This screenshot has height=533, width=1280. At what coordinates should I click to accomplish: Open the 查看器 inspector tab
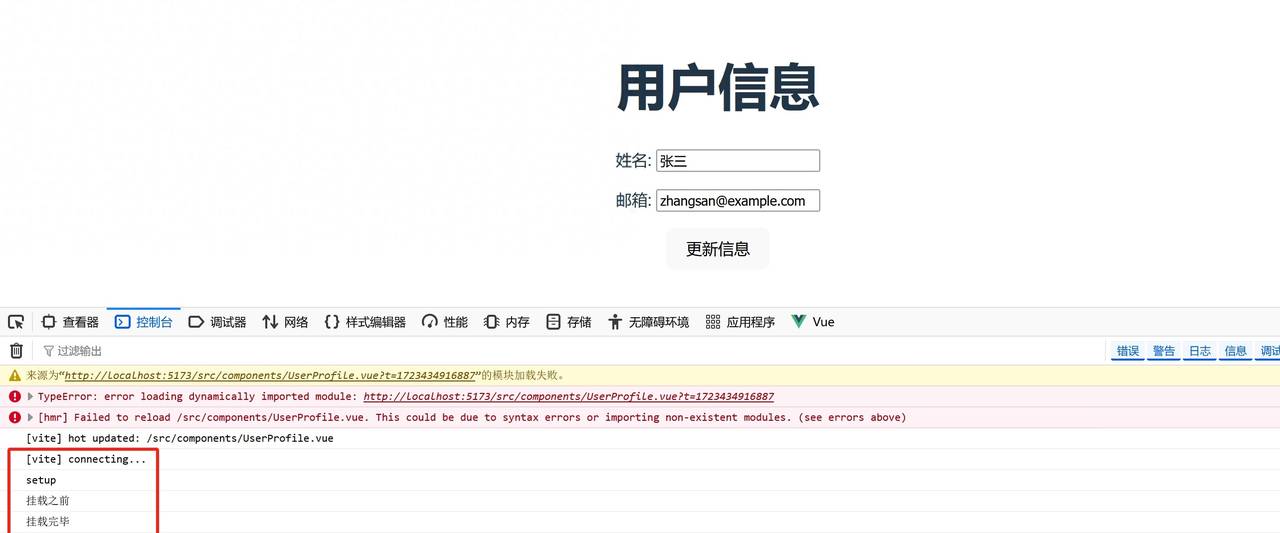point(70,322)
